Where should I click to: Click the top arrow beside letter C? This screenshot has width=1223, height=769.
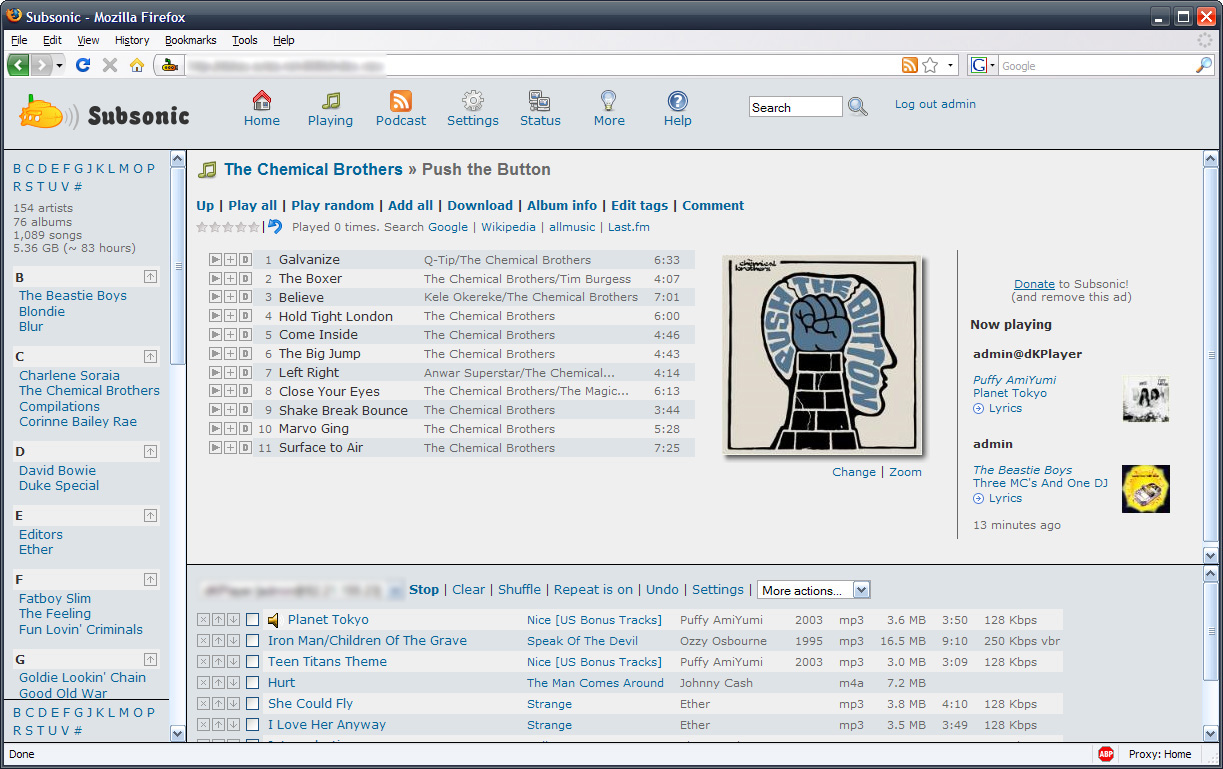[x=150, y=356]
